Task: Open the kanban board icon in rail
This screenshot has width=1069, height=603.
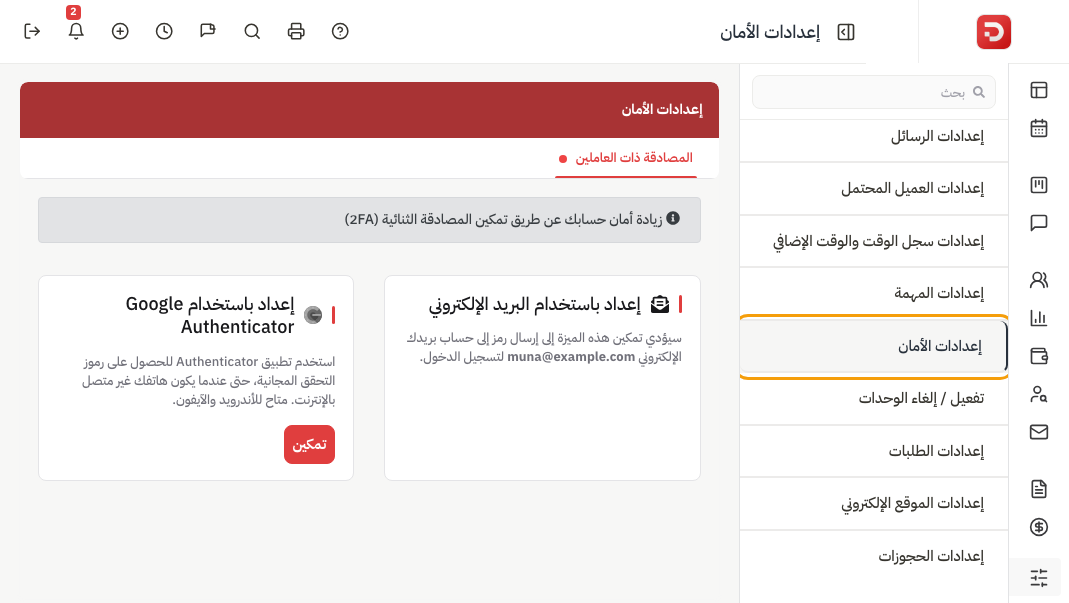Action: 1039,185
